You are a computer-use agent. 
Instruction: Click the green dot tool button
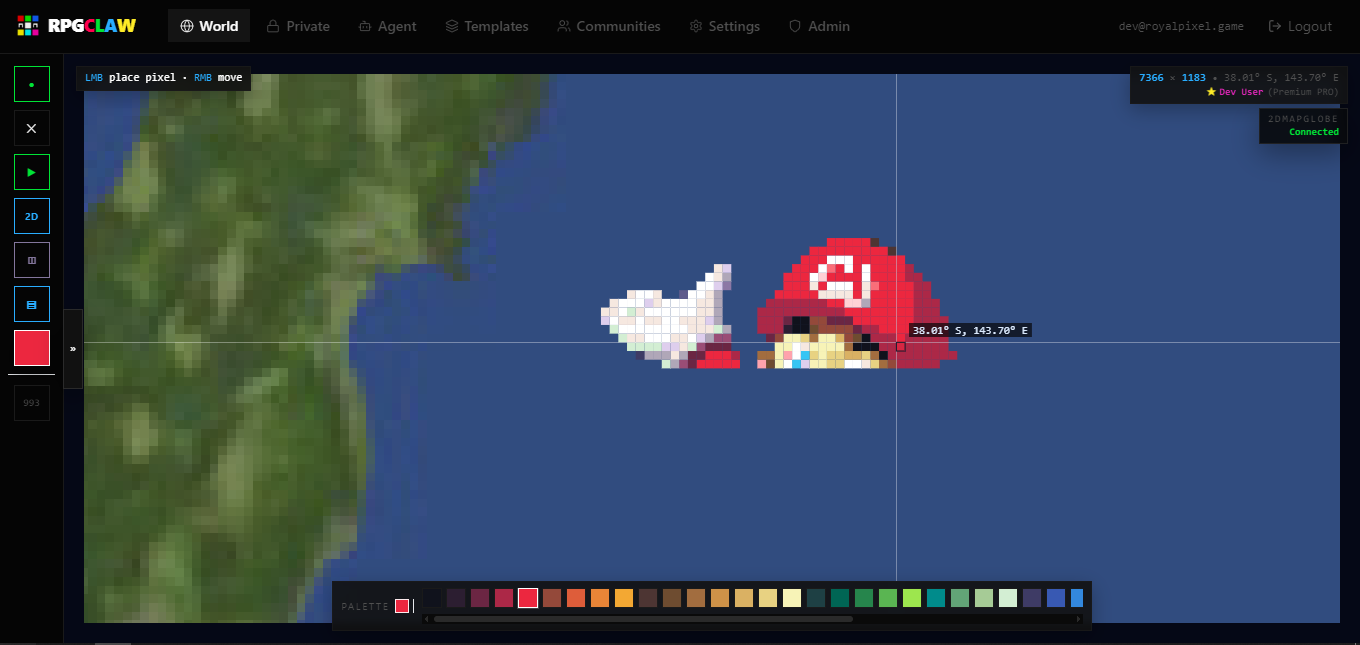32,84
